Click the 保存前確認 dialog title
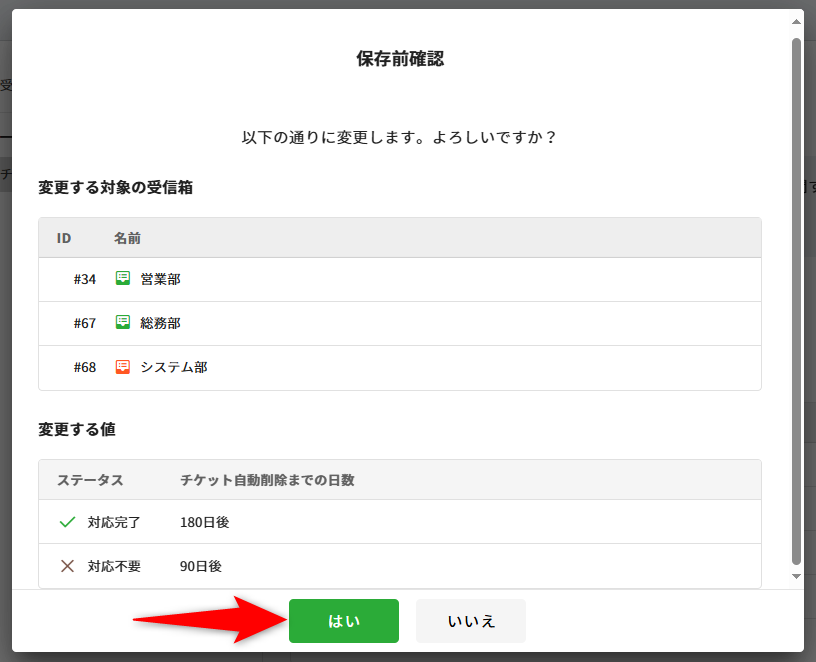Screen dimensions: 816x662 [400, 59]
